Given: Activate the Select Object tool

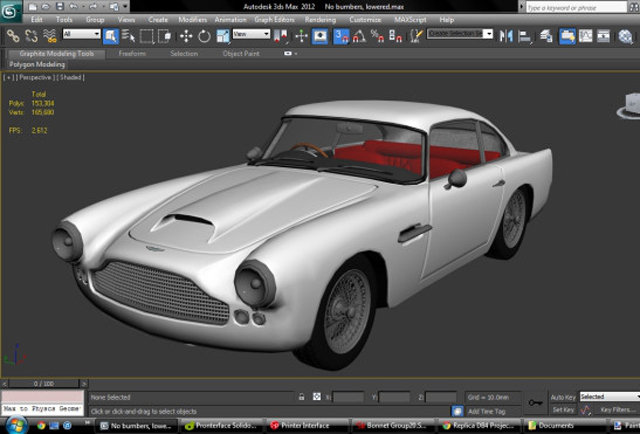Looking at the screenshot, I should click(111, 35).
